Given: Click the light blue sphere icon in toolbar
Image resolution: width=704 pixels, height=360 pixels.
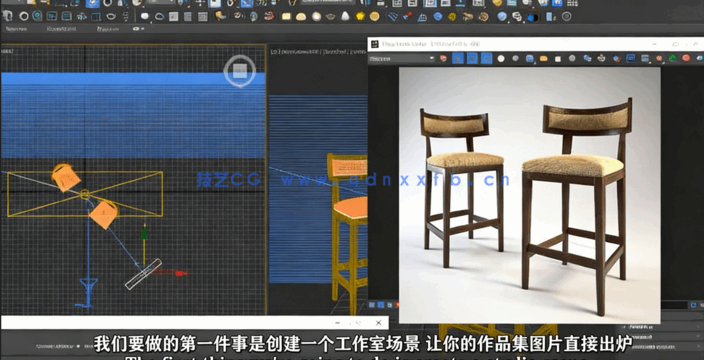Looking at the screenshot, I should [502, 17].
